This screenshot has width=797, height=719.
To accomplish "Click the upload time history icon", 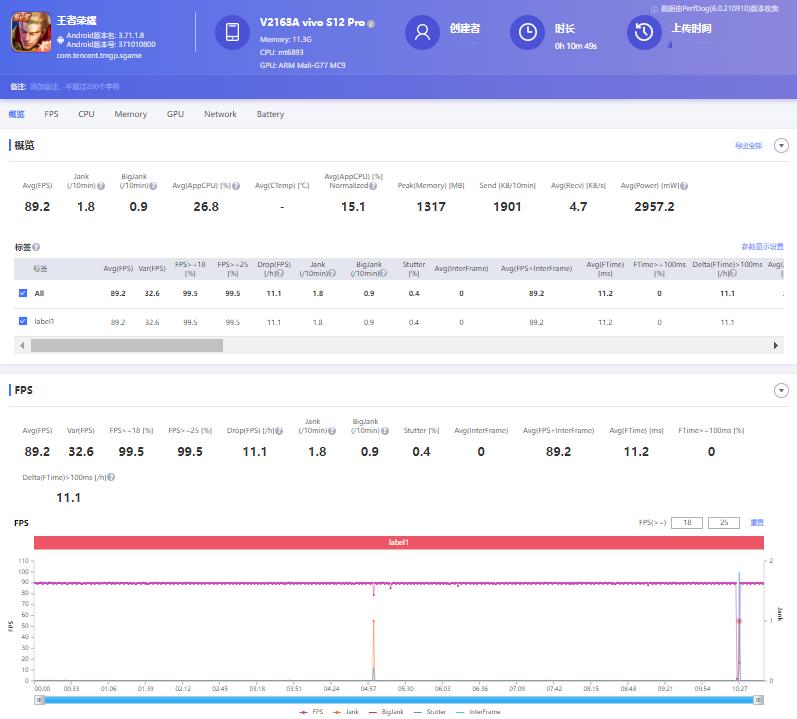I will (644, 33).
